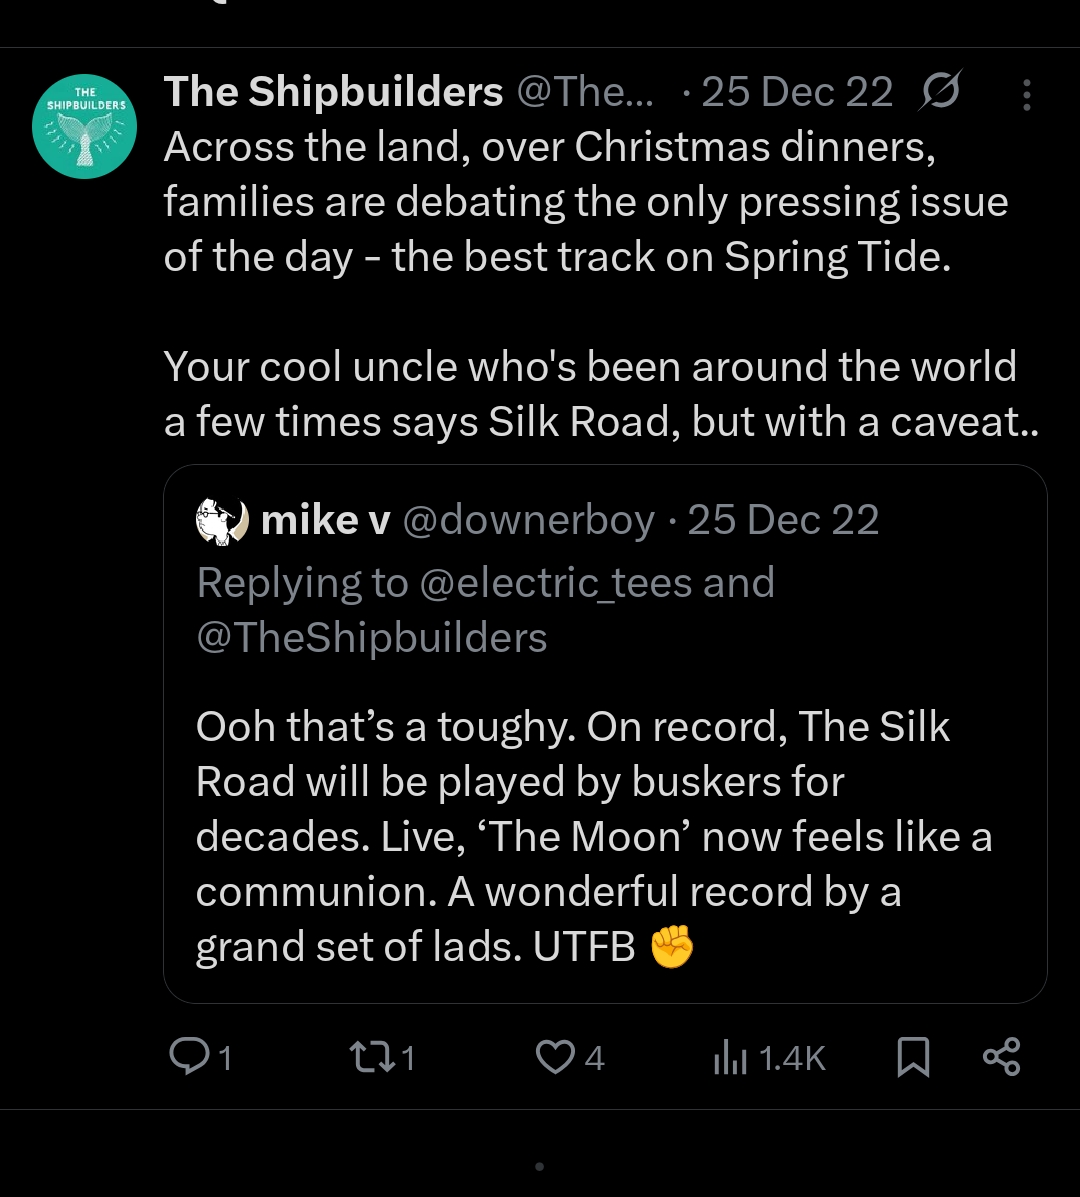The image size is (1080, 1197).
Task: Click main tweet text about Christmas dinners
Action: (x=585, y=202)
